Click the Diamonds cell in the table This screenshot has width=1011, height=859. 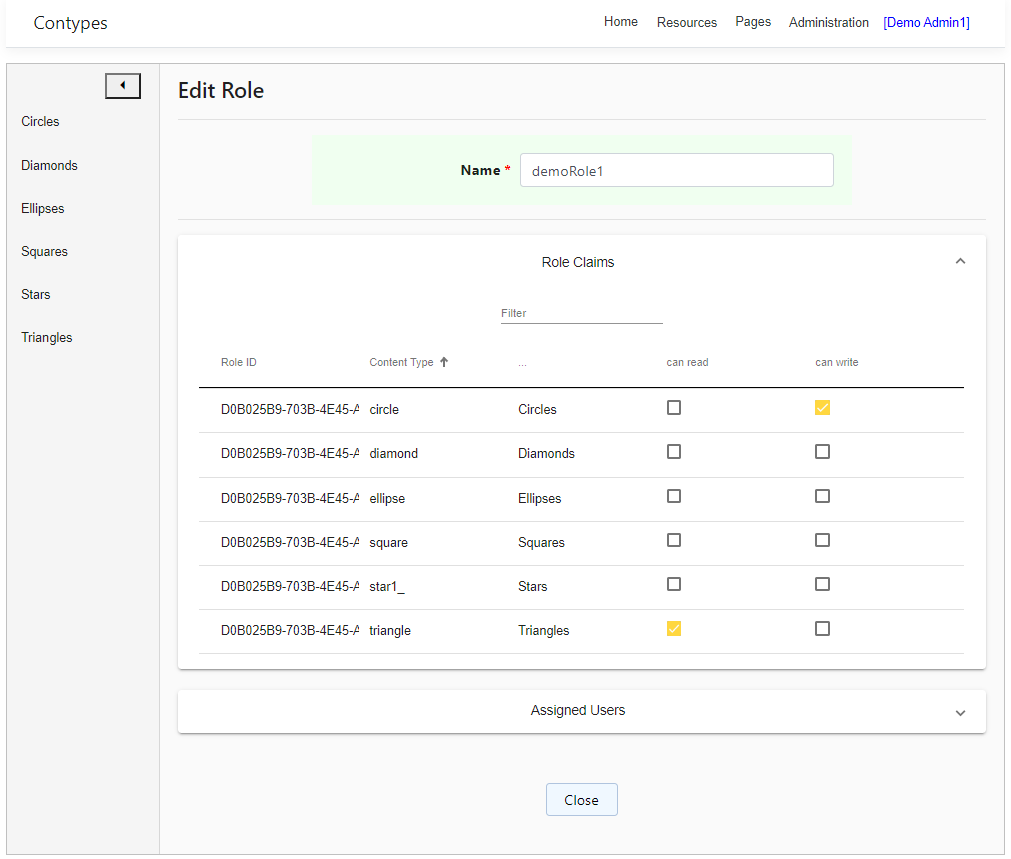546,453
